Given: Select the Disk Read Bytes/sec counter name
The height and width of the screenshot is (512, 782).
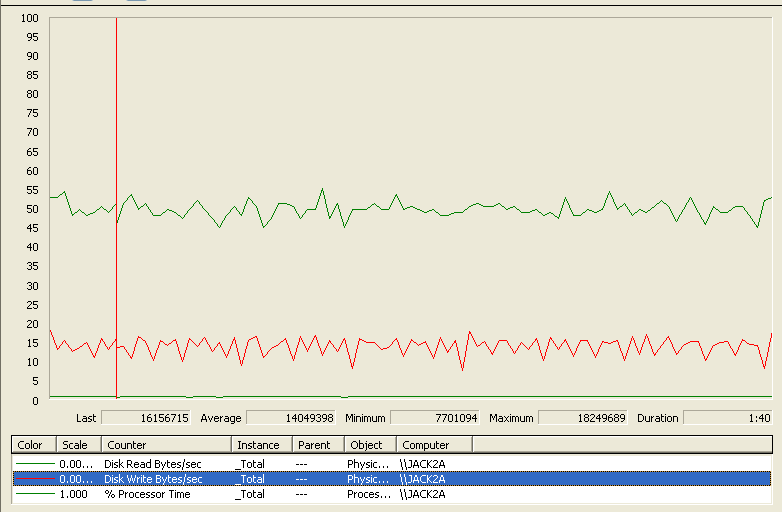Looking at the screenshot, I should tap(152, 464).
